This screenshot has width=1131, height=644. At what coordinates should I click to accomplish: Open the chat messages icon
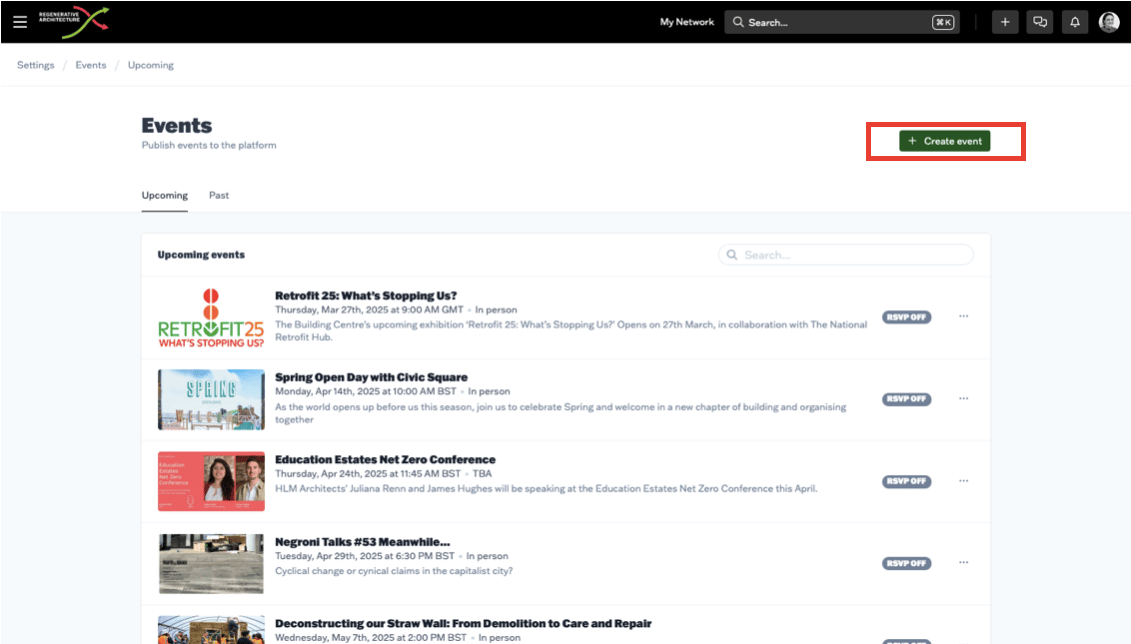pyautogui.click(x=1040, y=22)
